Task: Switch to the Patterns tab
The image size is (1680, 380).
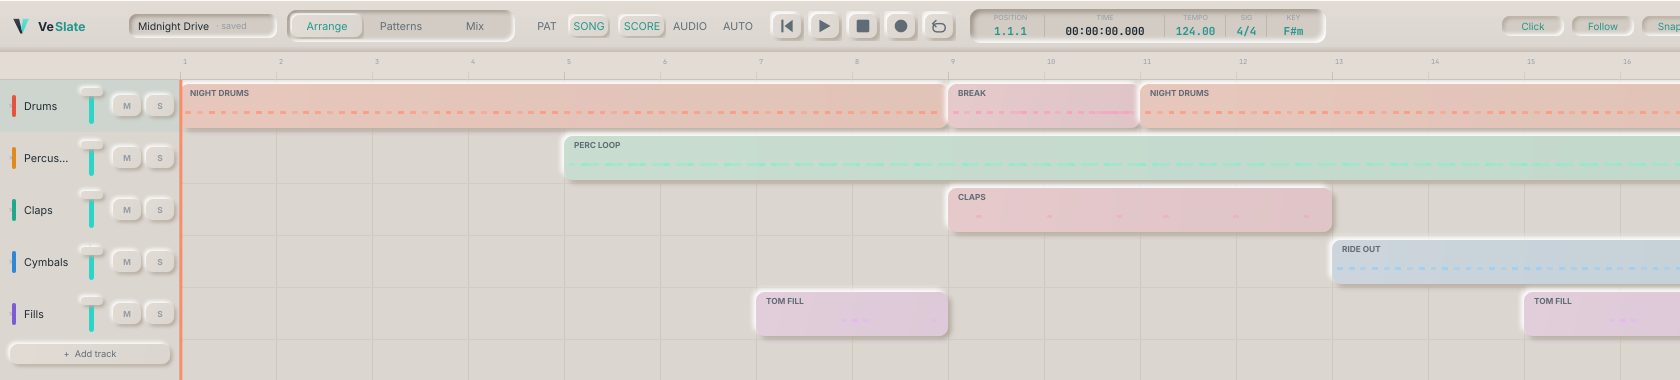Action: click(x=401, y=26)
